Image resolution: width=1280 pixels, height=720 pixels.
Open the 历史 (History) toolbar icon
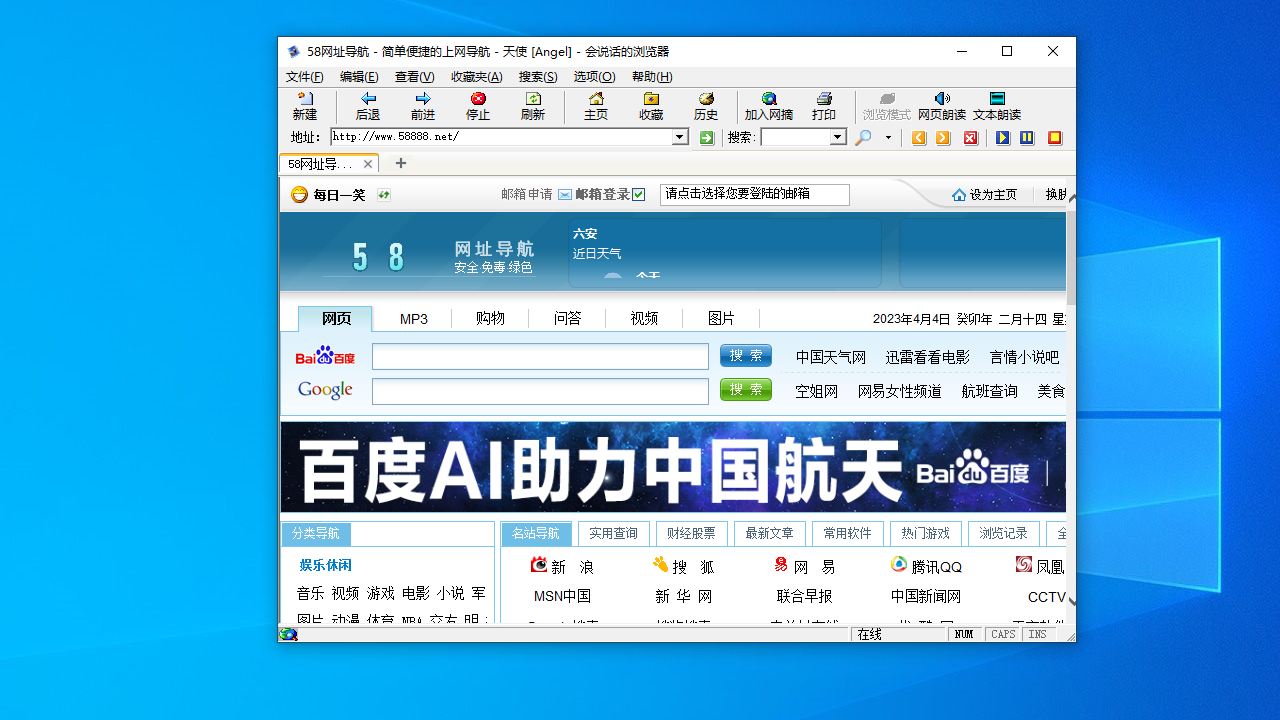coord(705,106)
